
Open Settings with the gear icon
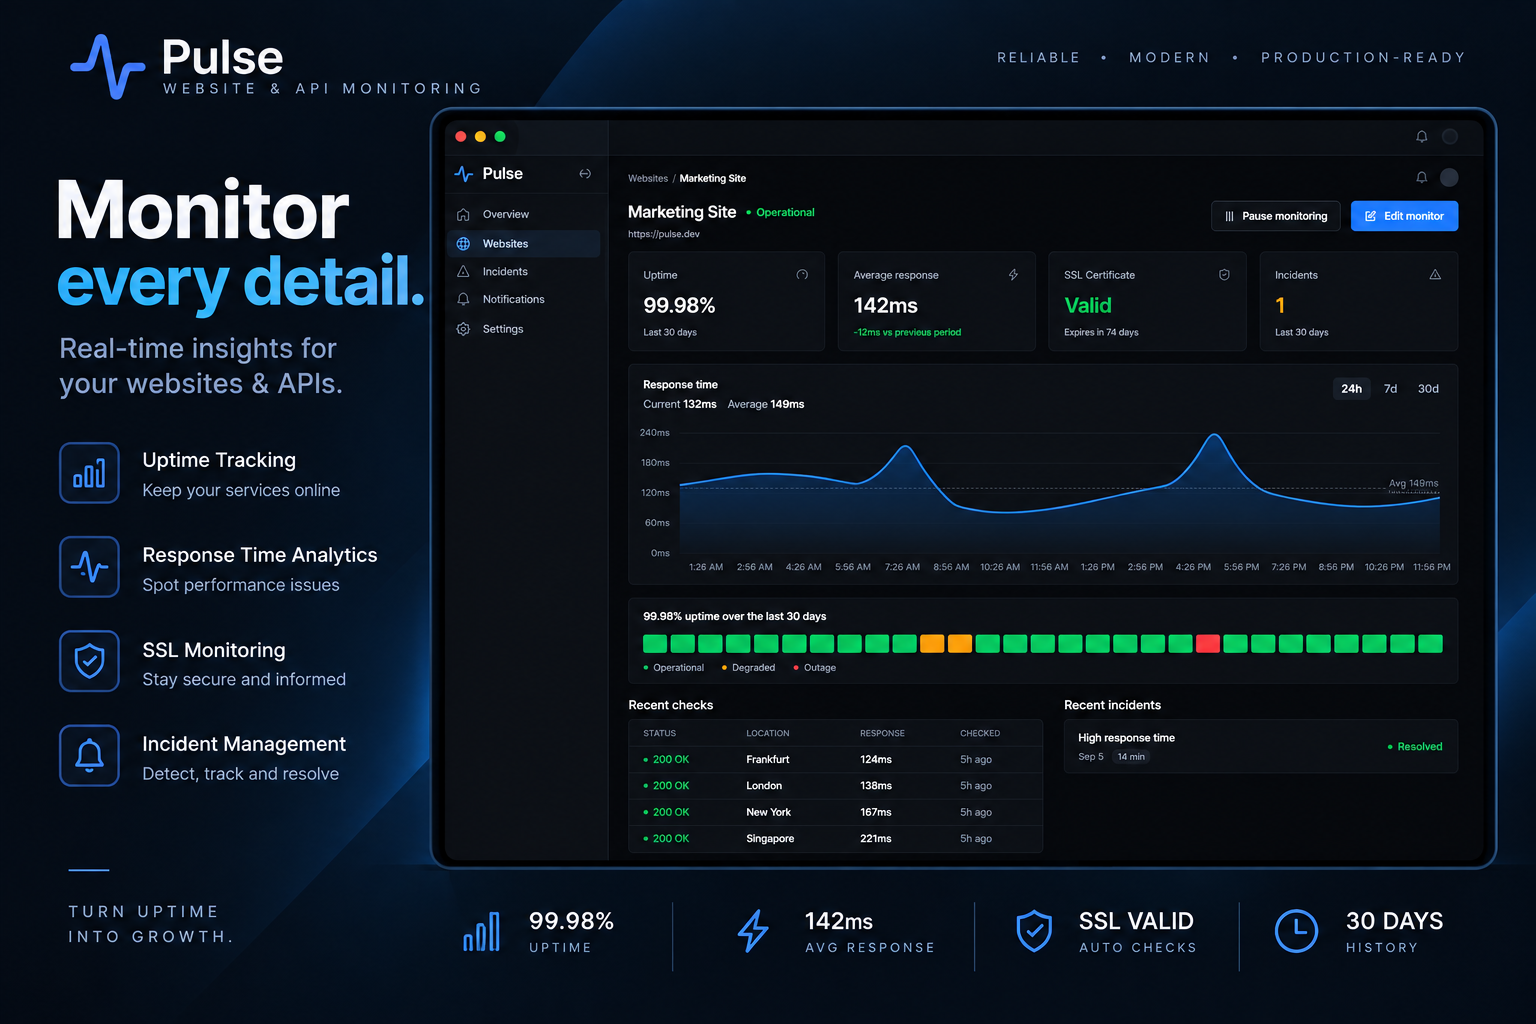click(463, 329)
